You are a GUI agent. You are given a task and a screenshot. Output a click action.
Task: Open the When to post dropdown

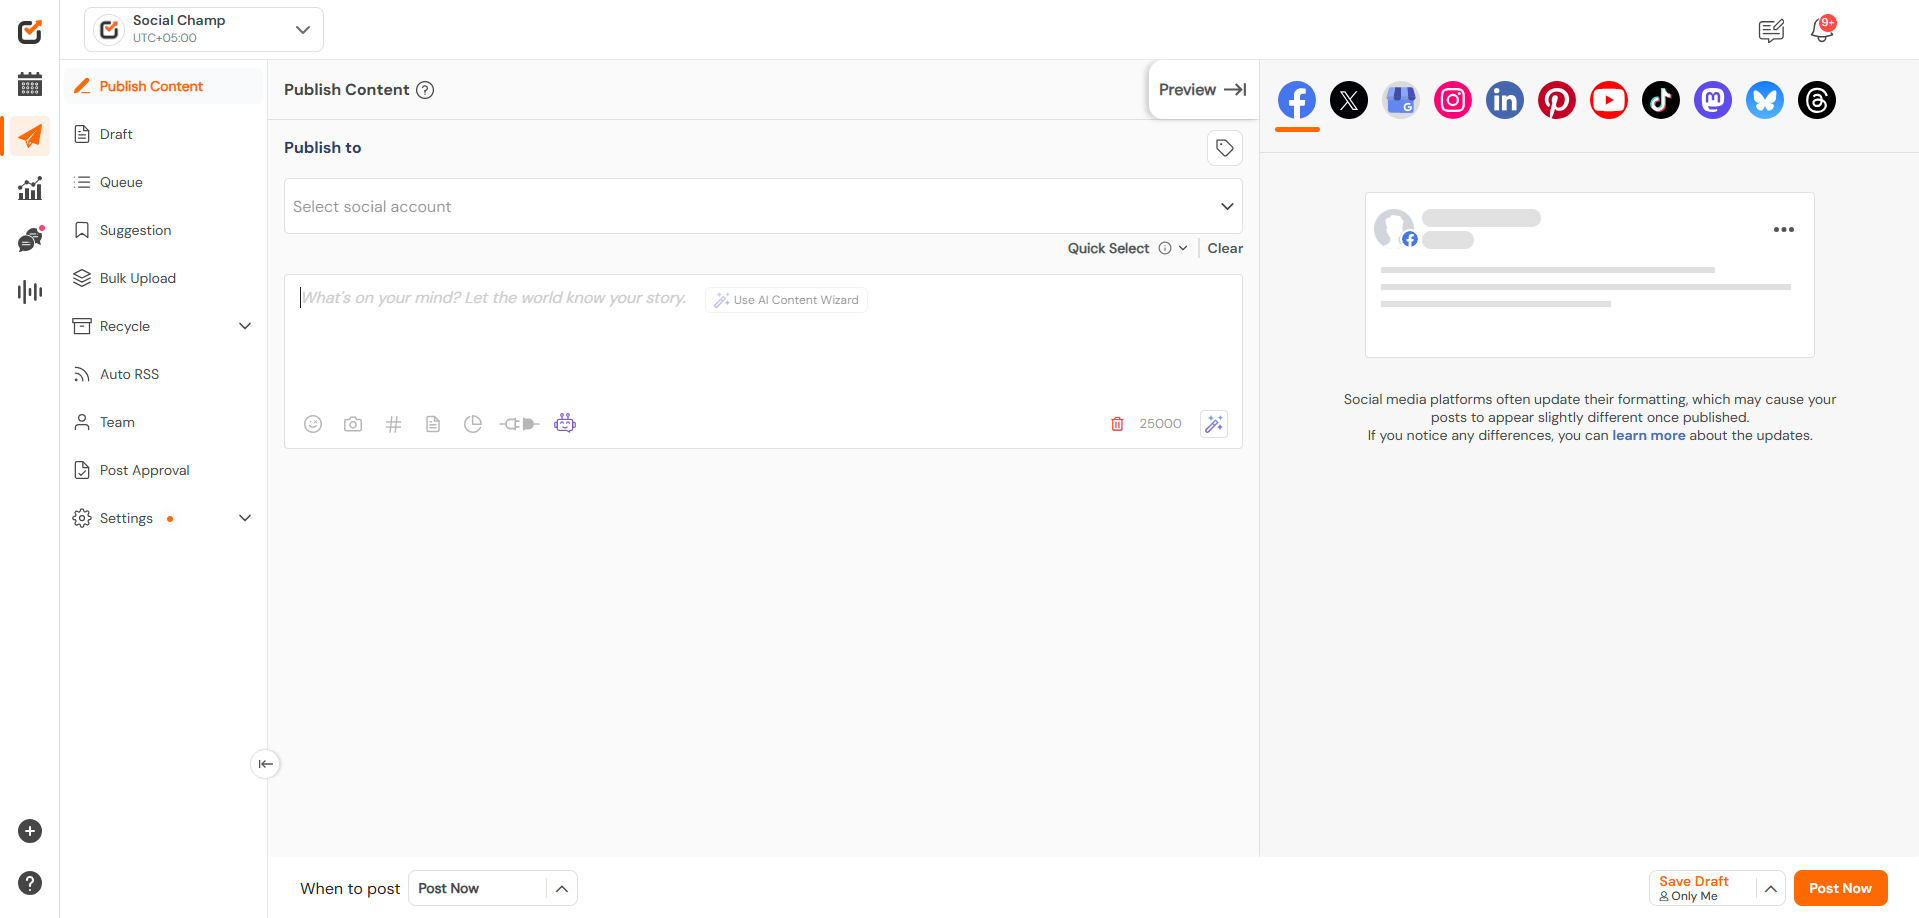493,888
